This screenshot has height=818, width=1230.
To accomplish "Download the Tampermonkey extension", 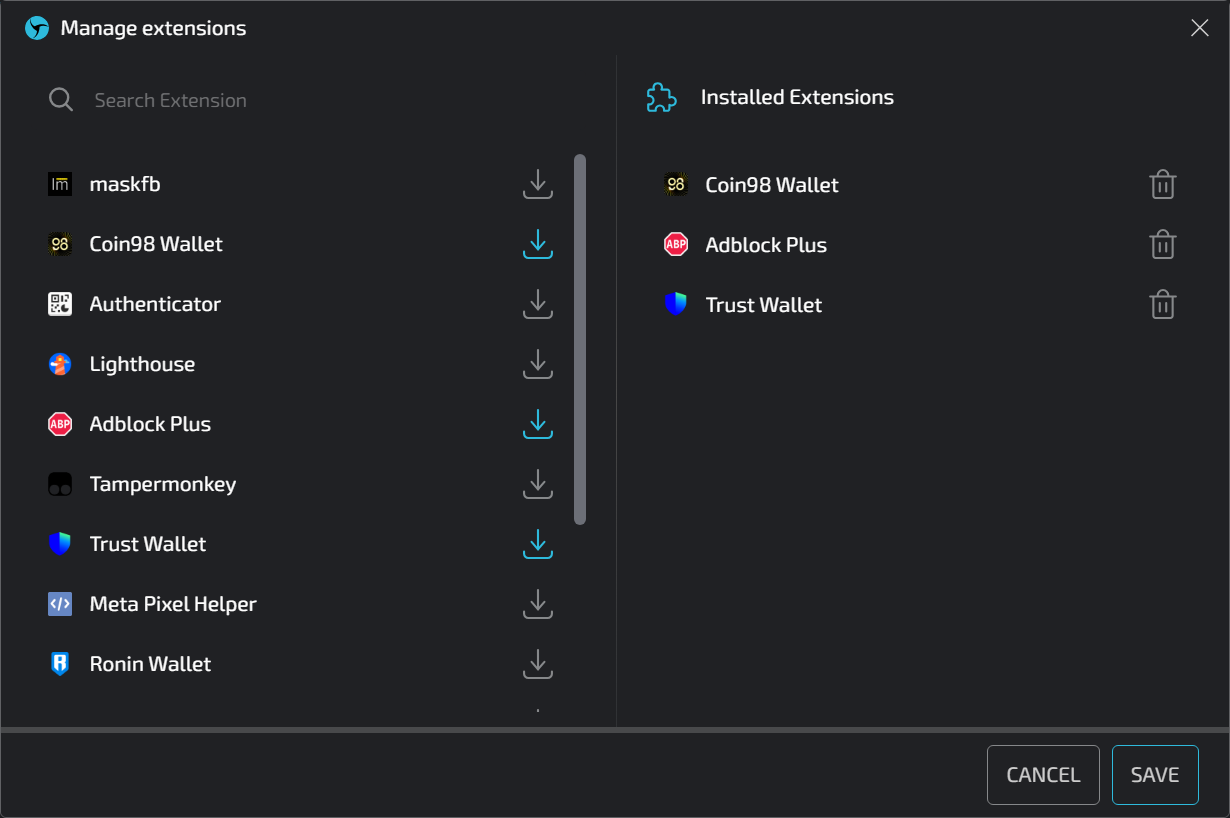I will (538, 484).
